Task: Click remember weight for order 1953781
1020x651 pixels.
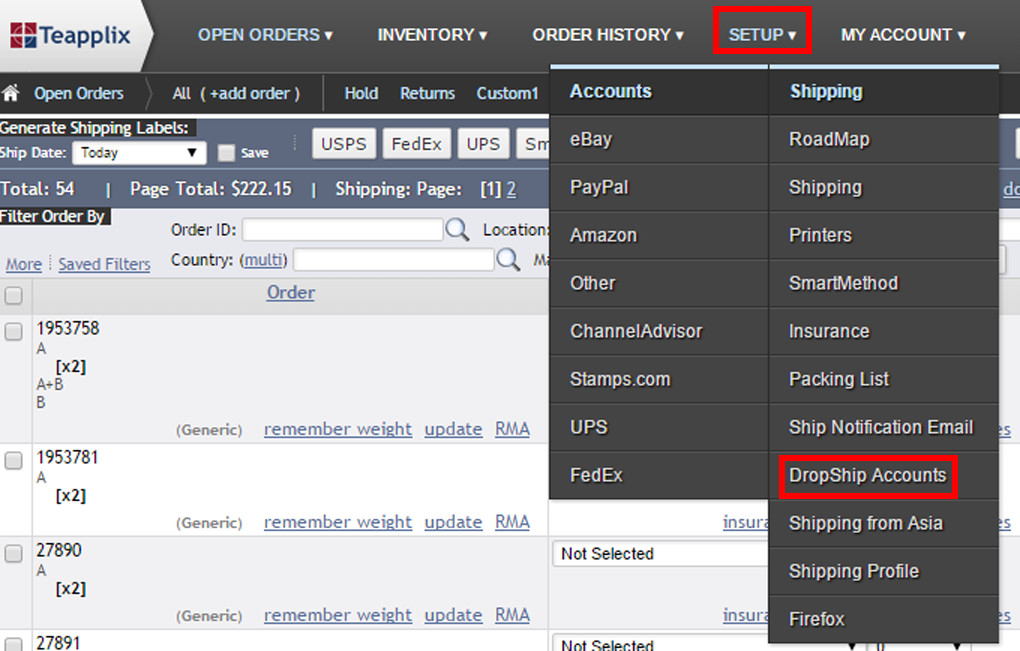Action: click(338, 522)
